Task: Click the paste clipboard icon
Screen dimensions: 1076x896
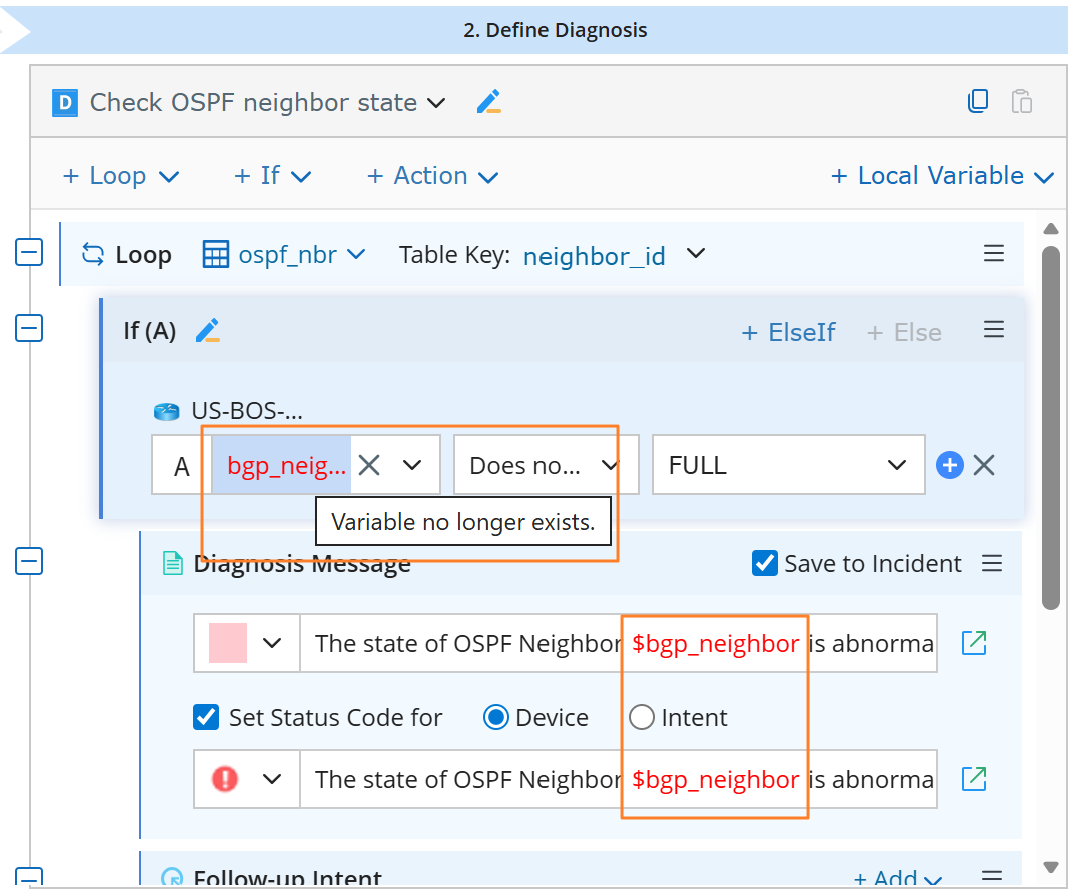Action: pyautogui.click(x=1022, y=102)
